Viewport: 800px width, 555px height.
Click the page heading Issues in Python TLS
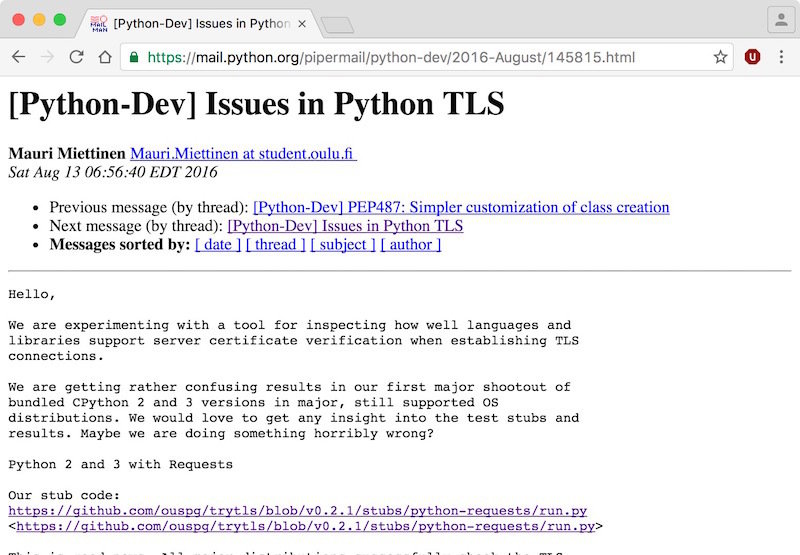[257, 104]
